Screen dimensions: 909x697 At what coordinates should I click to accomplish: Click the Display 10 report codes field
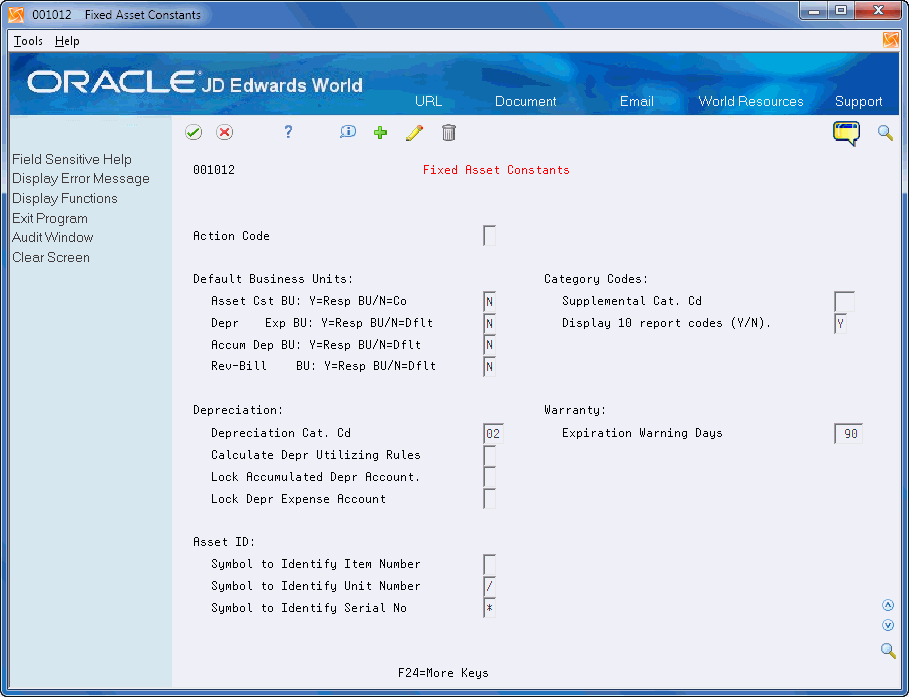[x=841, y=324]
